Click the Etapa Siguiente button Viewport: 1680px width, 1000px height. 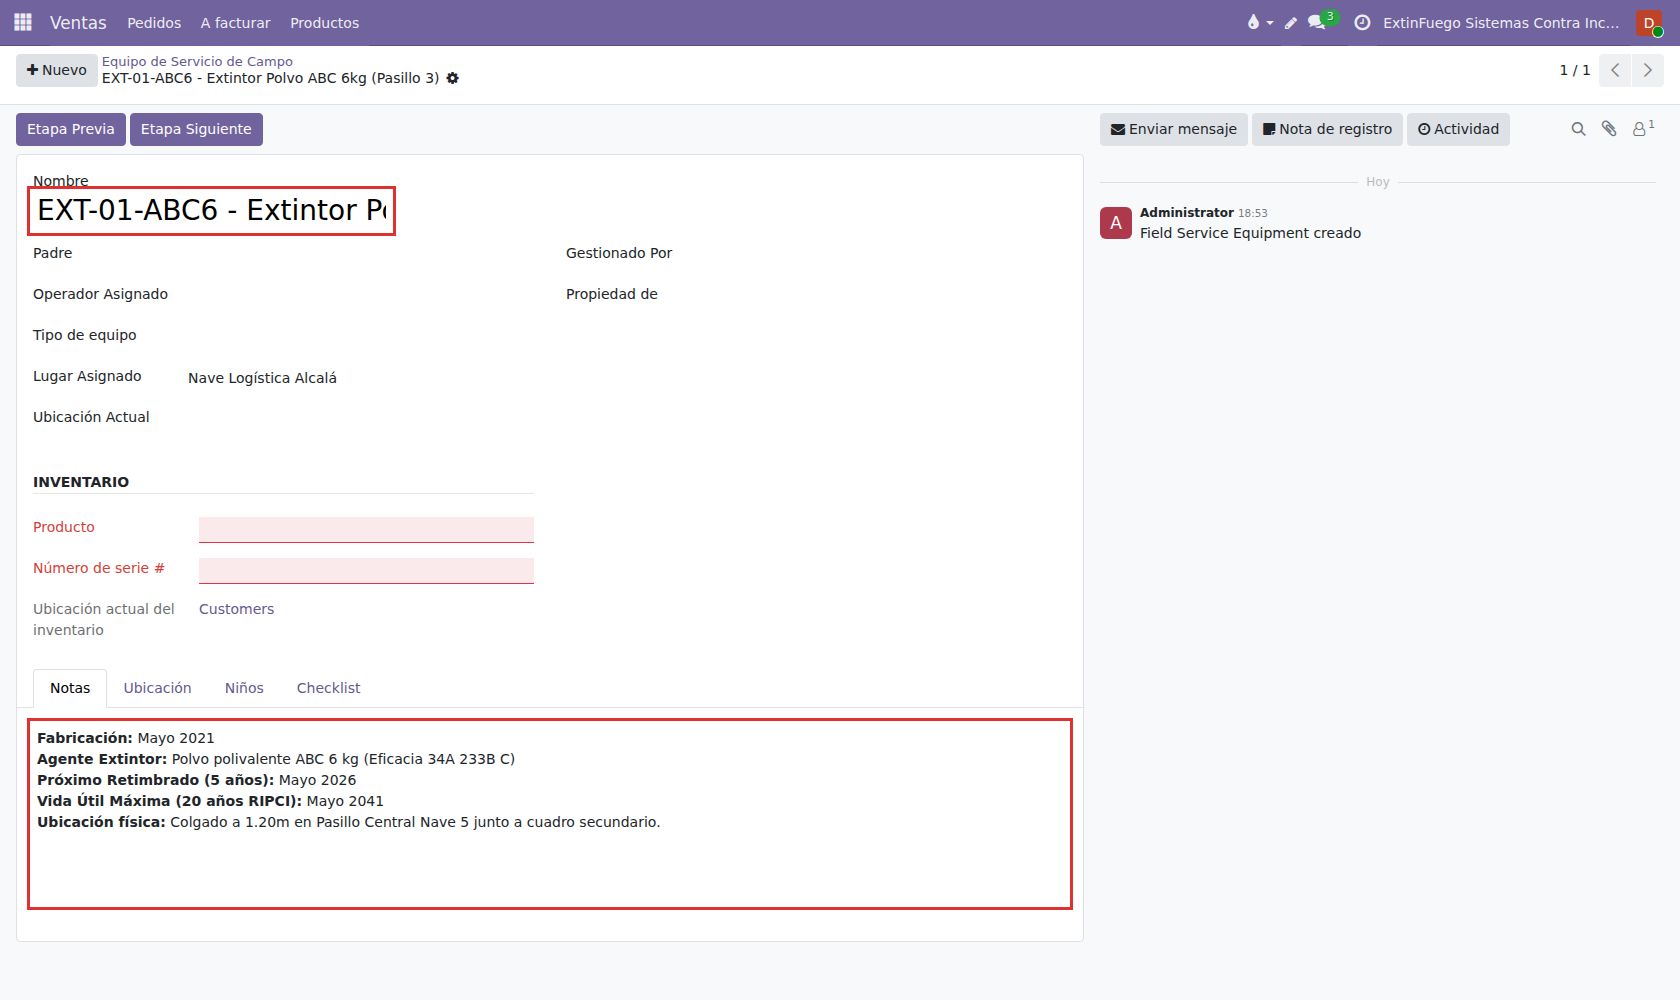tap(196, 129)
